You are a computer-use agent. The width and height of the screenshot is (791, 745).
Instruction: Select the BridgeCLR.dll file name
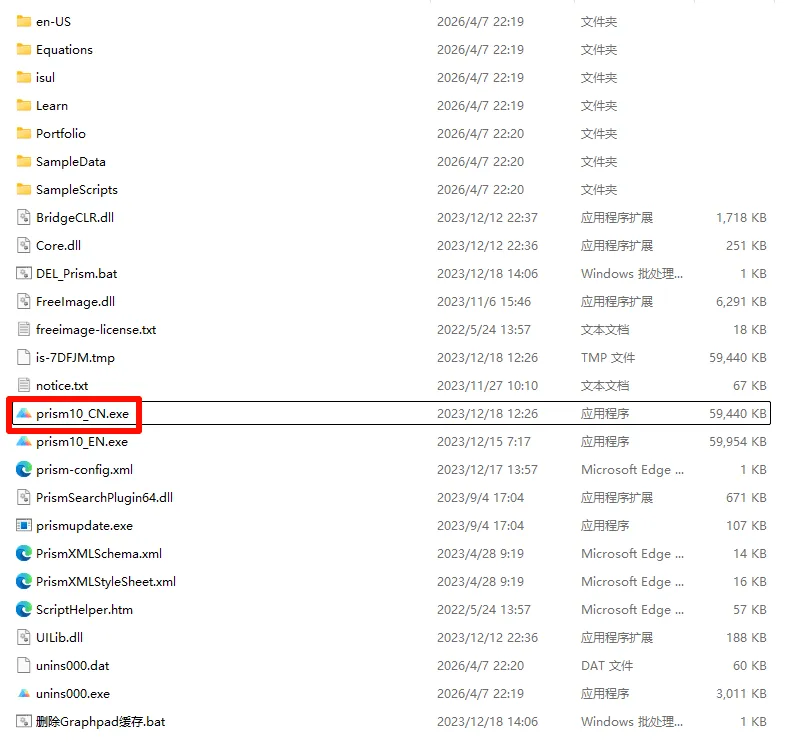(75, 217)
